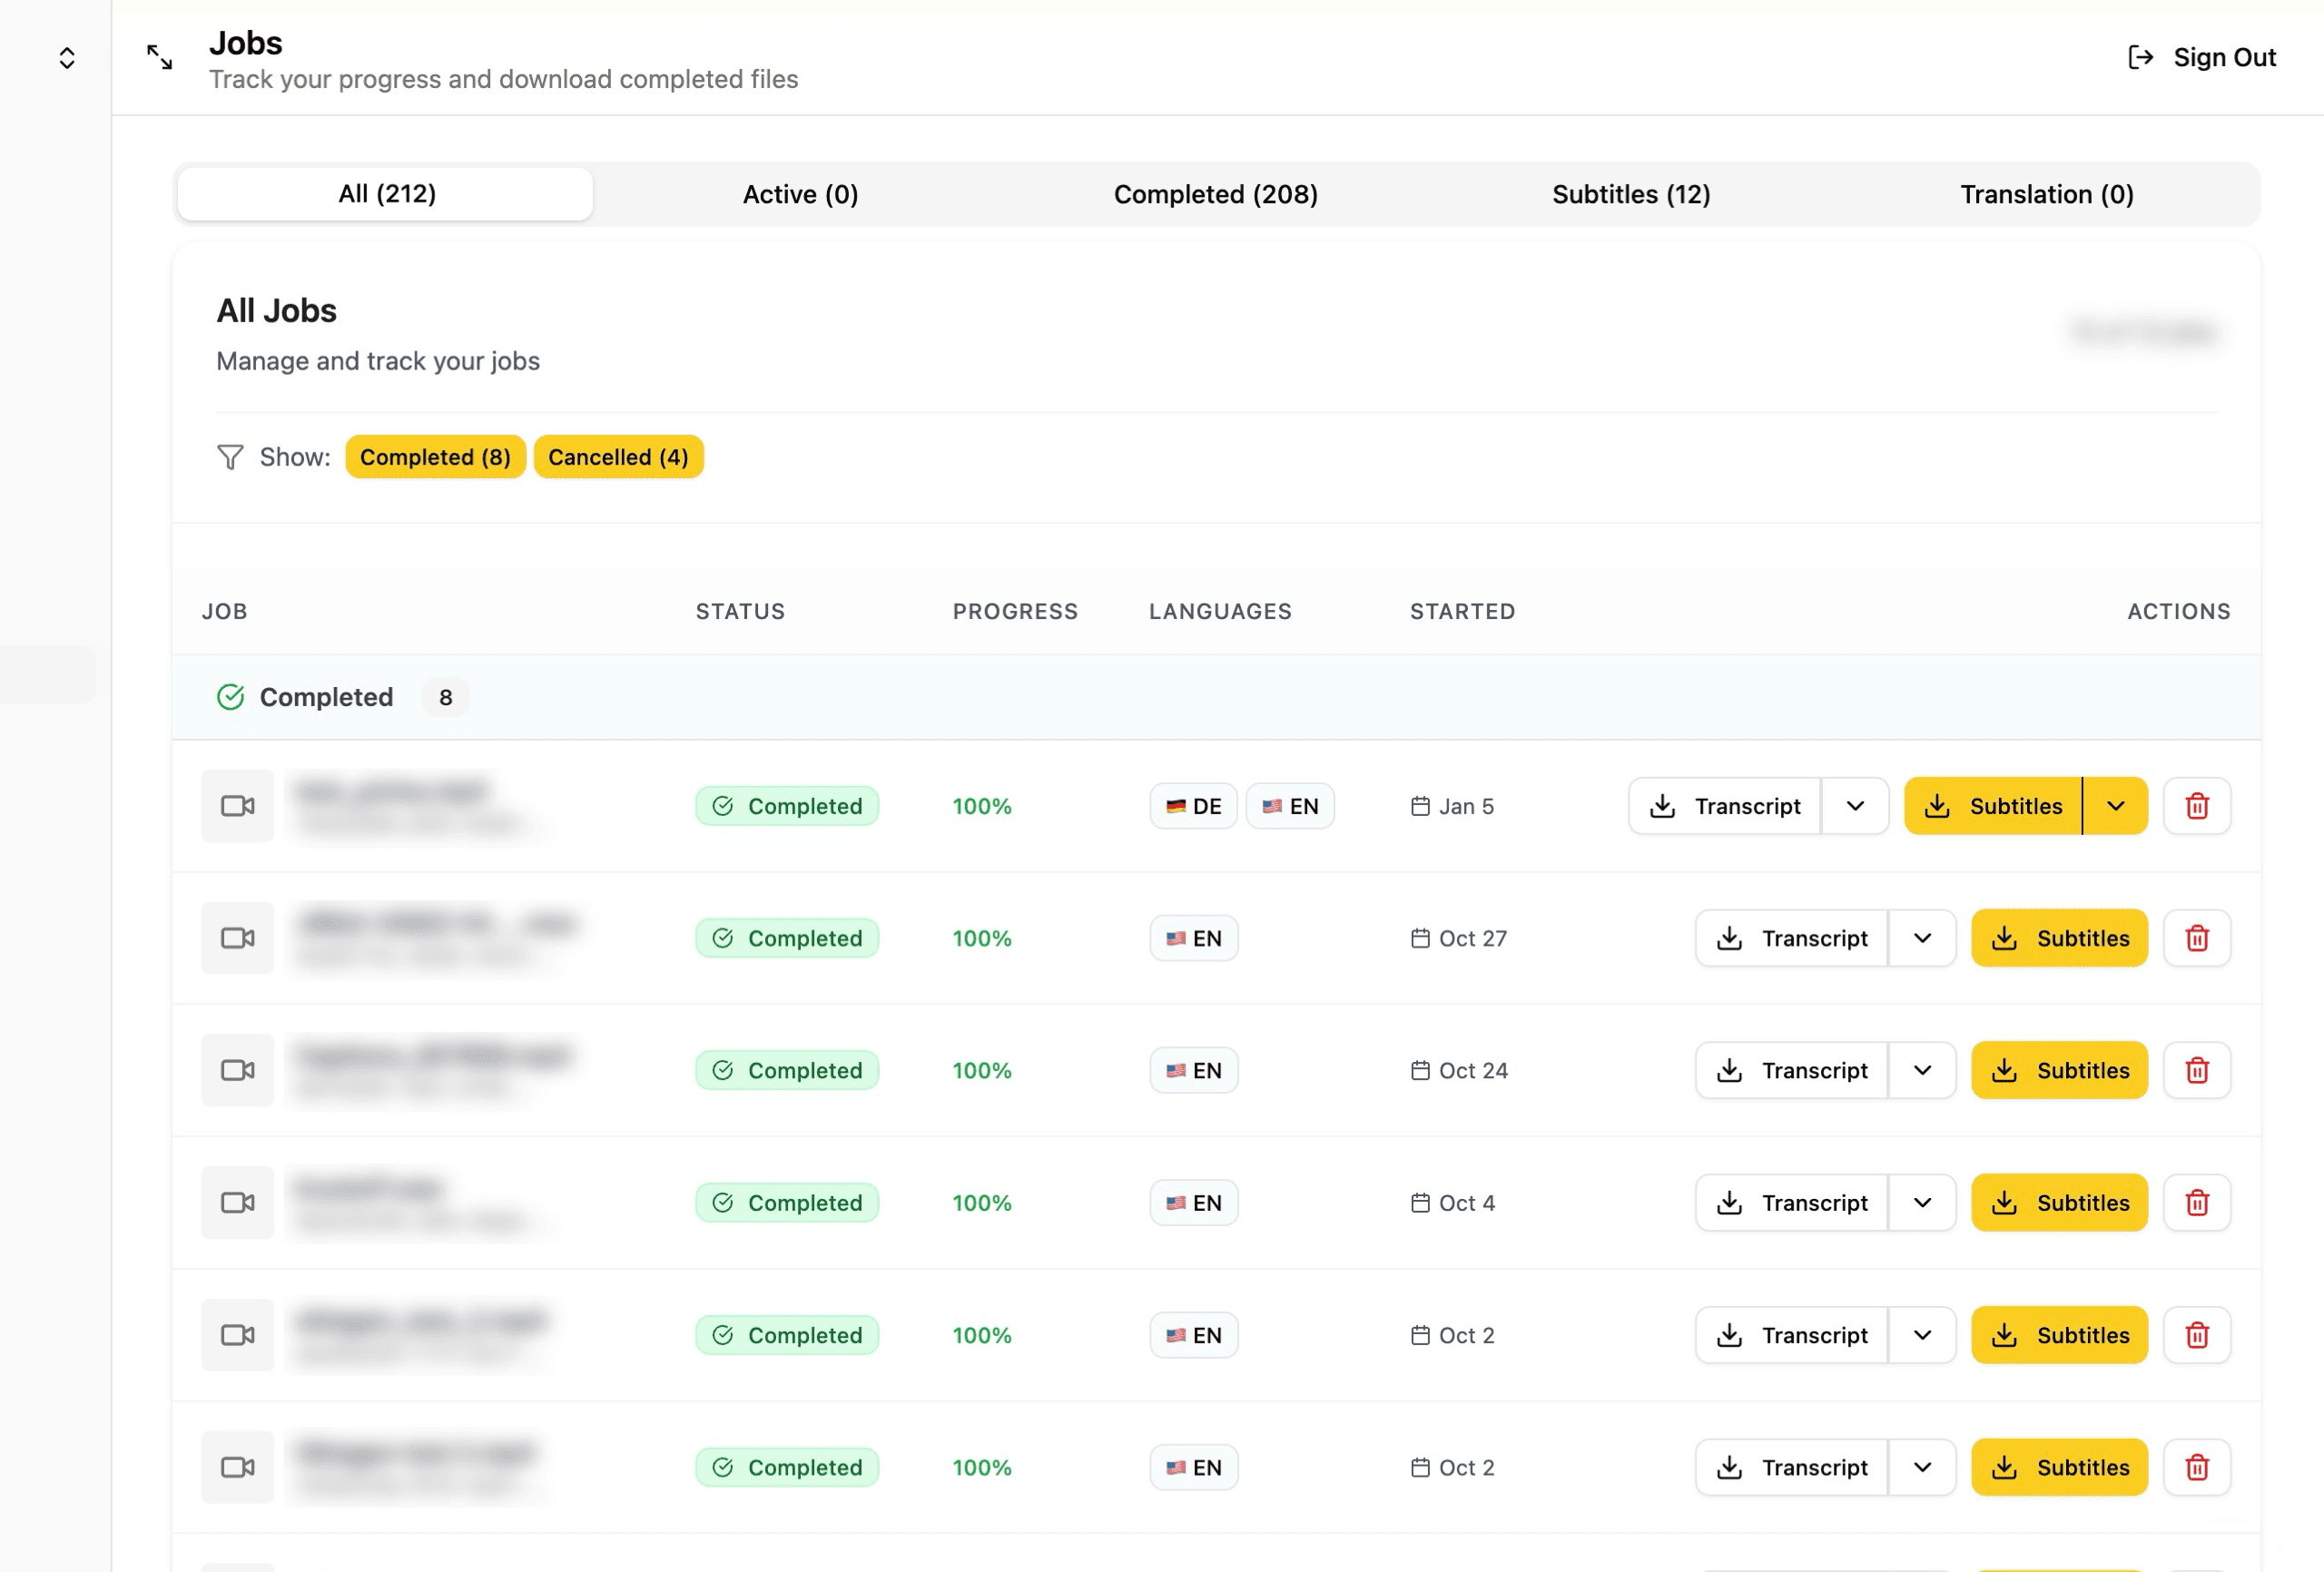
Task: Select the video thumbnail of the Oct 27 job
Action: [237, 938]
